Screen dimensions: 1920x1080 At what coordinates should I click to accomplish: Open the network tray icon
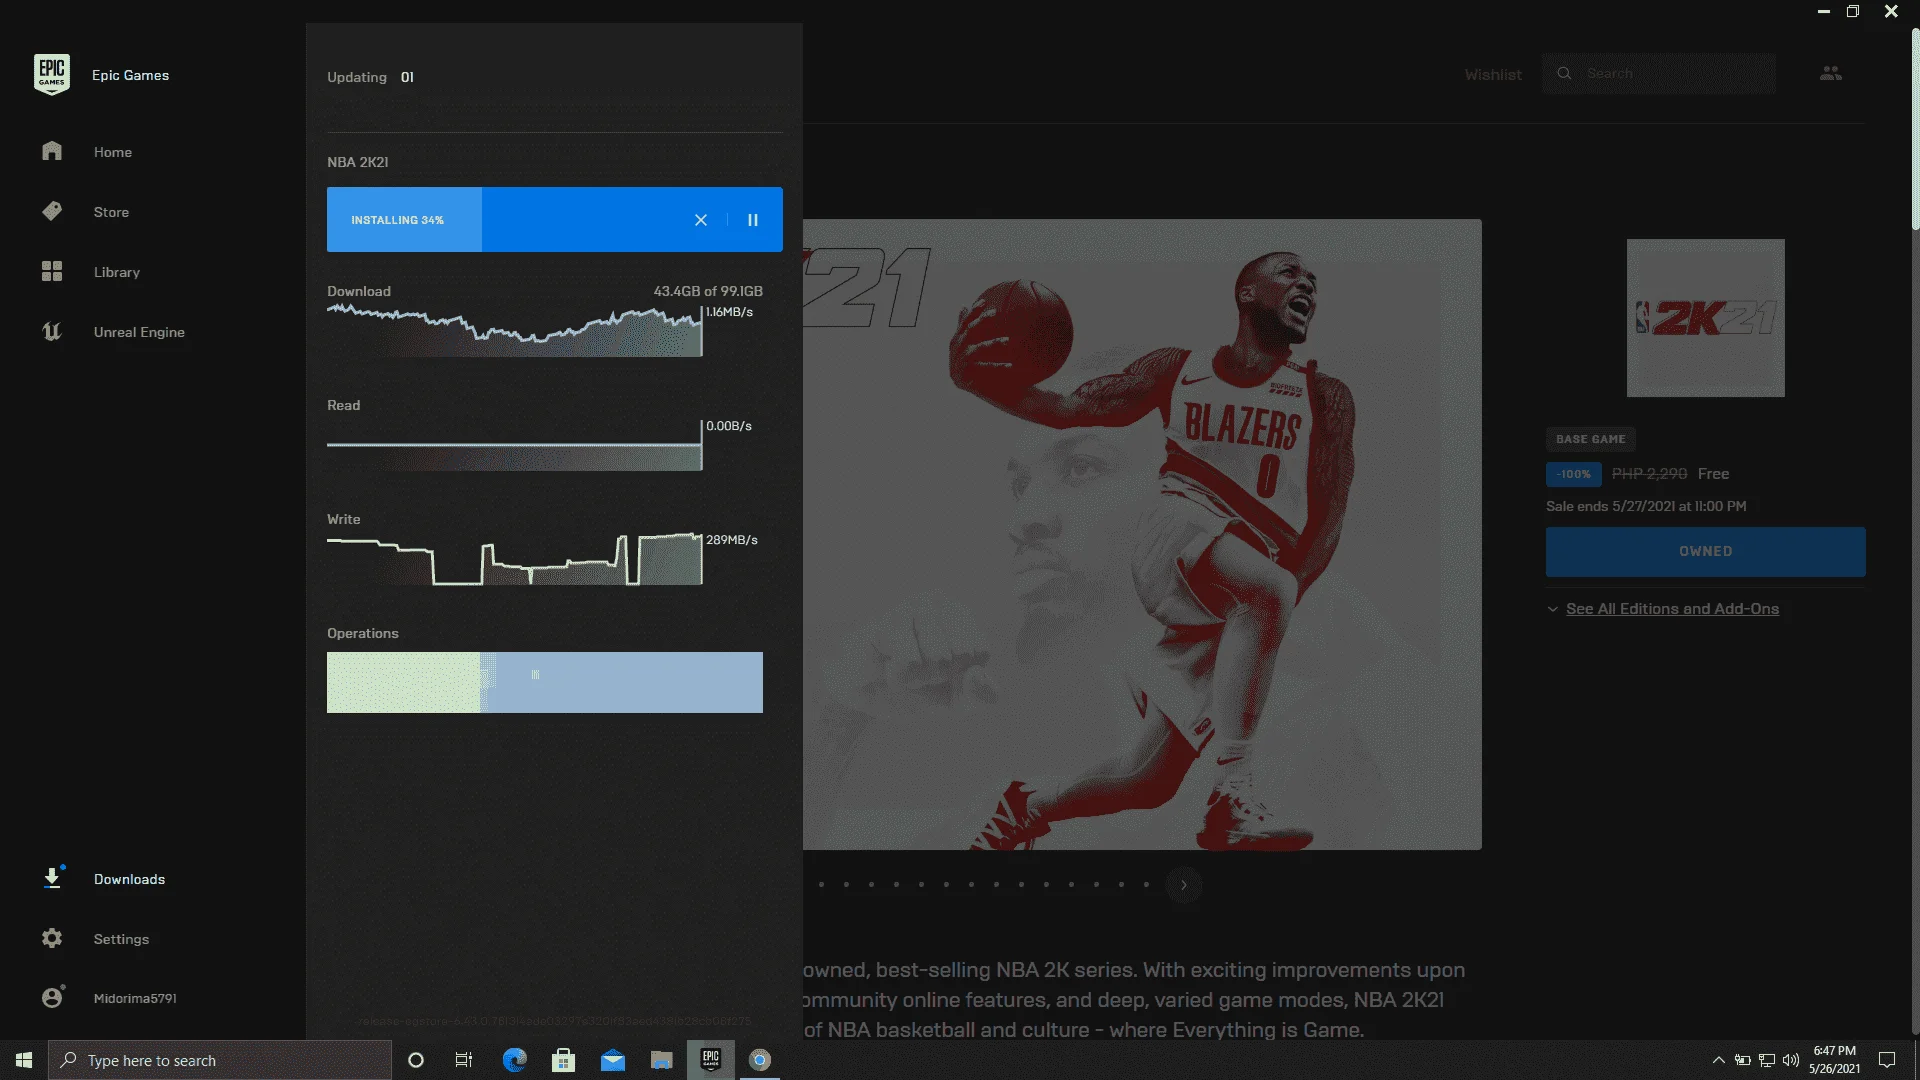pos(1767,1060)
